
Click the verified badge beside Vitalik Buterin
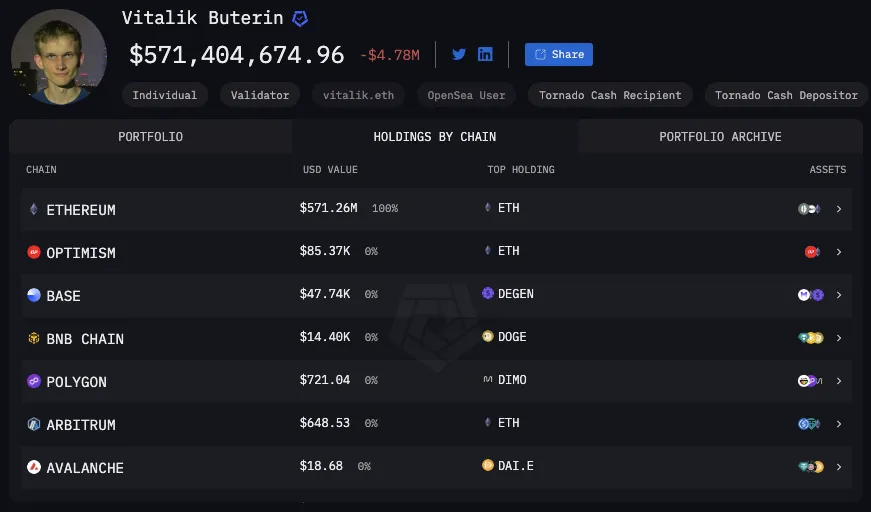300,19
